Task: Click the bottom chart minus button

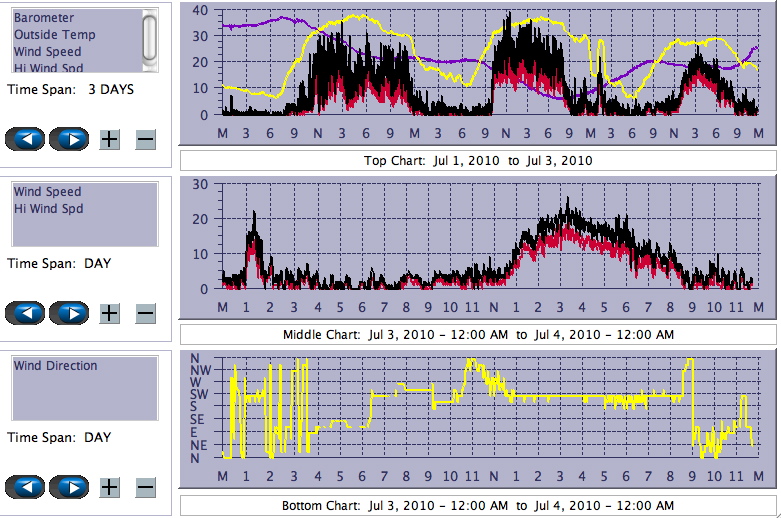Action: (145, 487)
